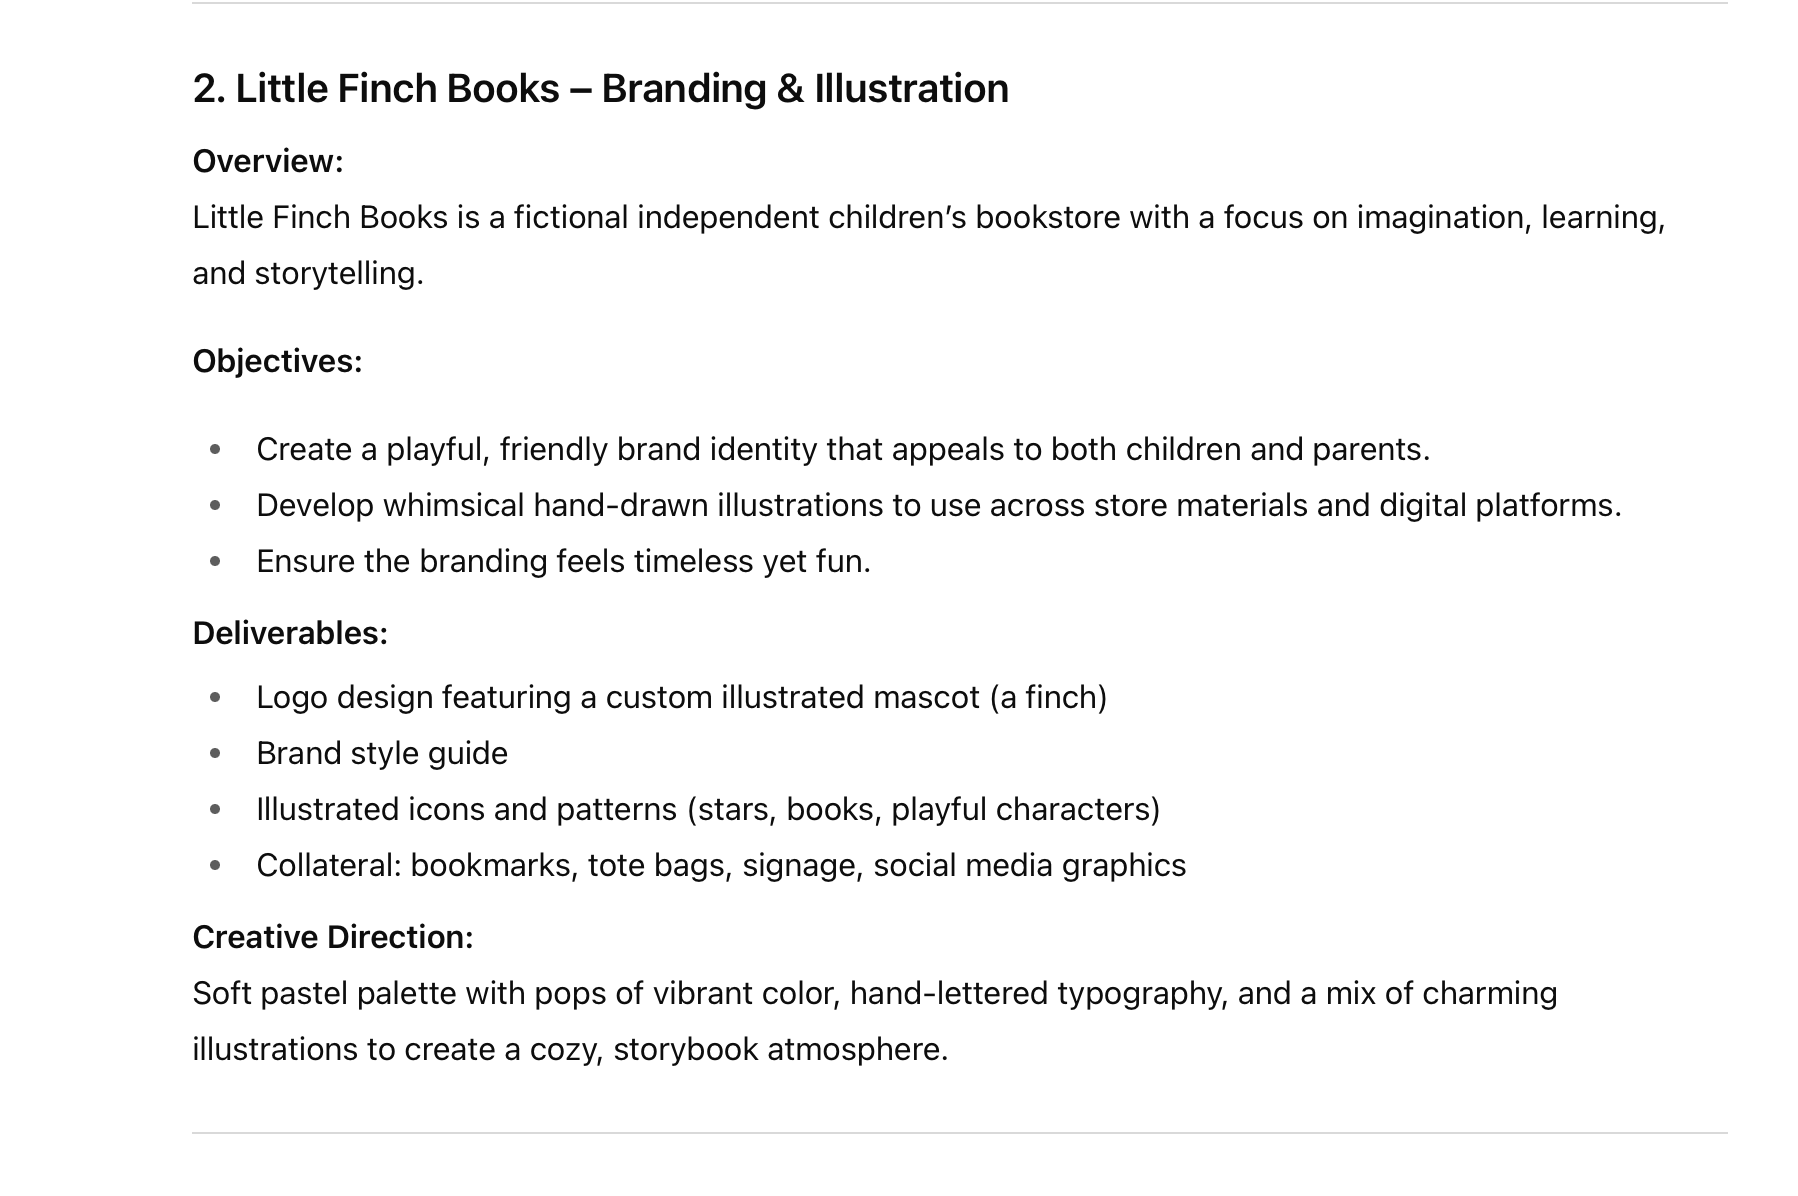Image resolution: width=1798 pixels, height=1196 pixels.
Task: Click the Brand style guide list item
Action: [x=382, y=754]
